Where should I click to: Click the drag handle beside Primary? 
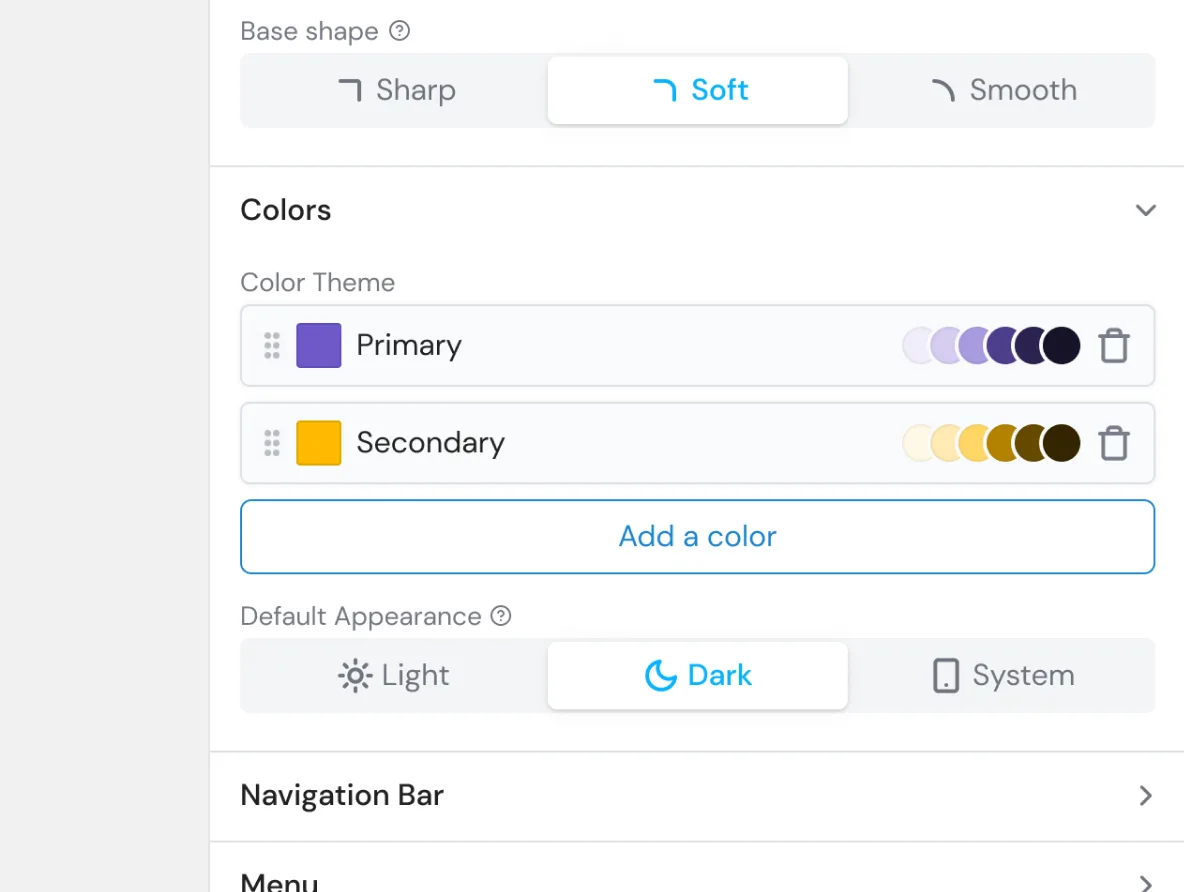[x=271, y=344]
